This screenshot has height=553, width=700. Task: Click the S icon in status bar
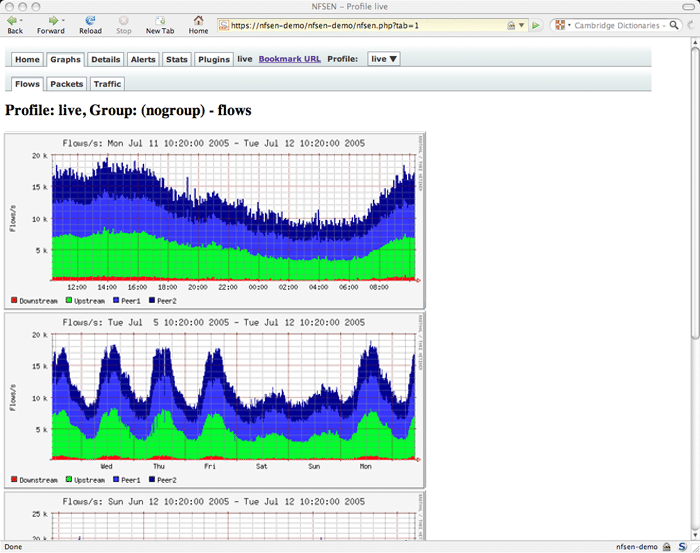click(682, 547)
